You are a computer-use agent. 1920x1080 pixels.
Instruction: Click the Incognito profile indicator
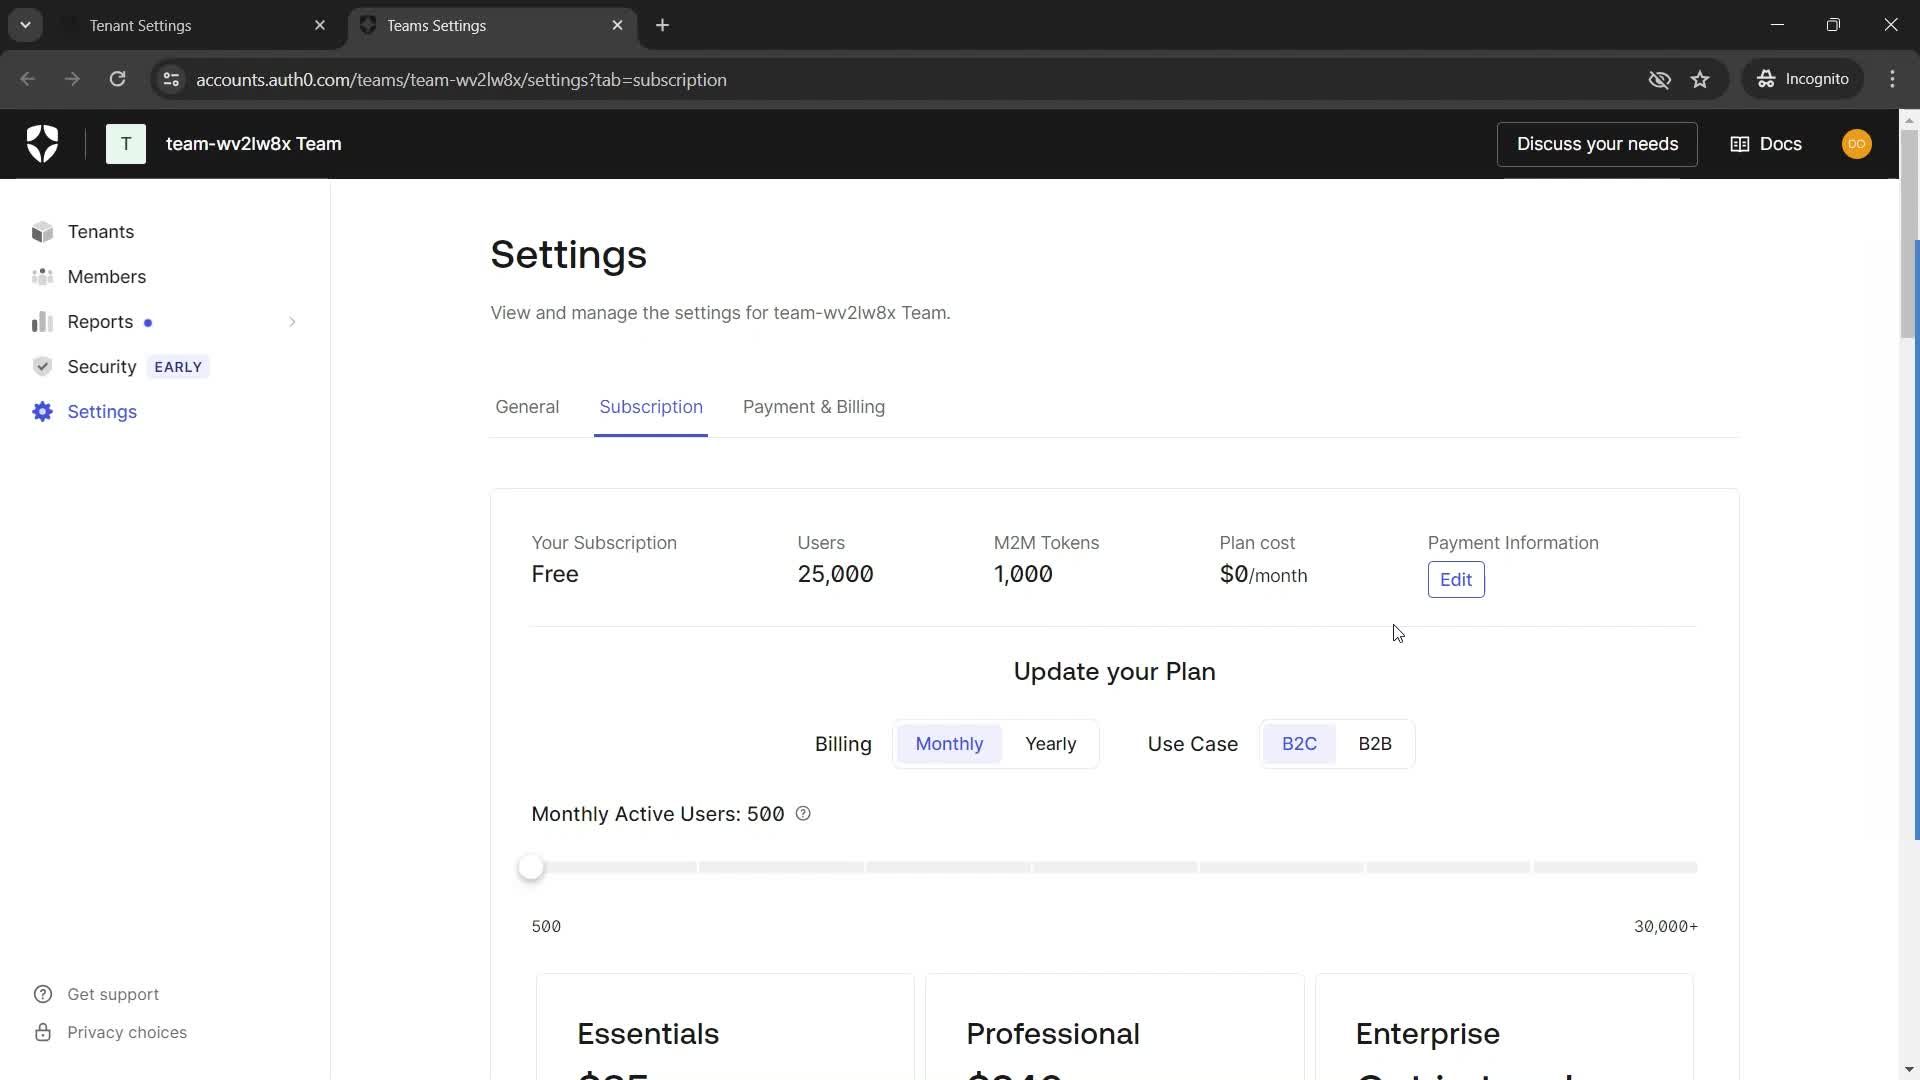click(1803, 79)
